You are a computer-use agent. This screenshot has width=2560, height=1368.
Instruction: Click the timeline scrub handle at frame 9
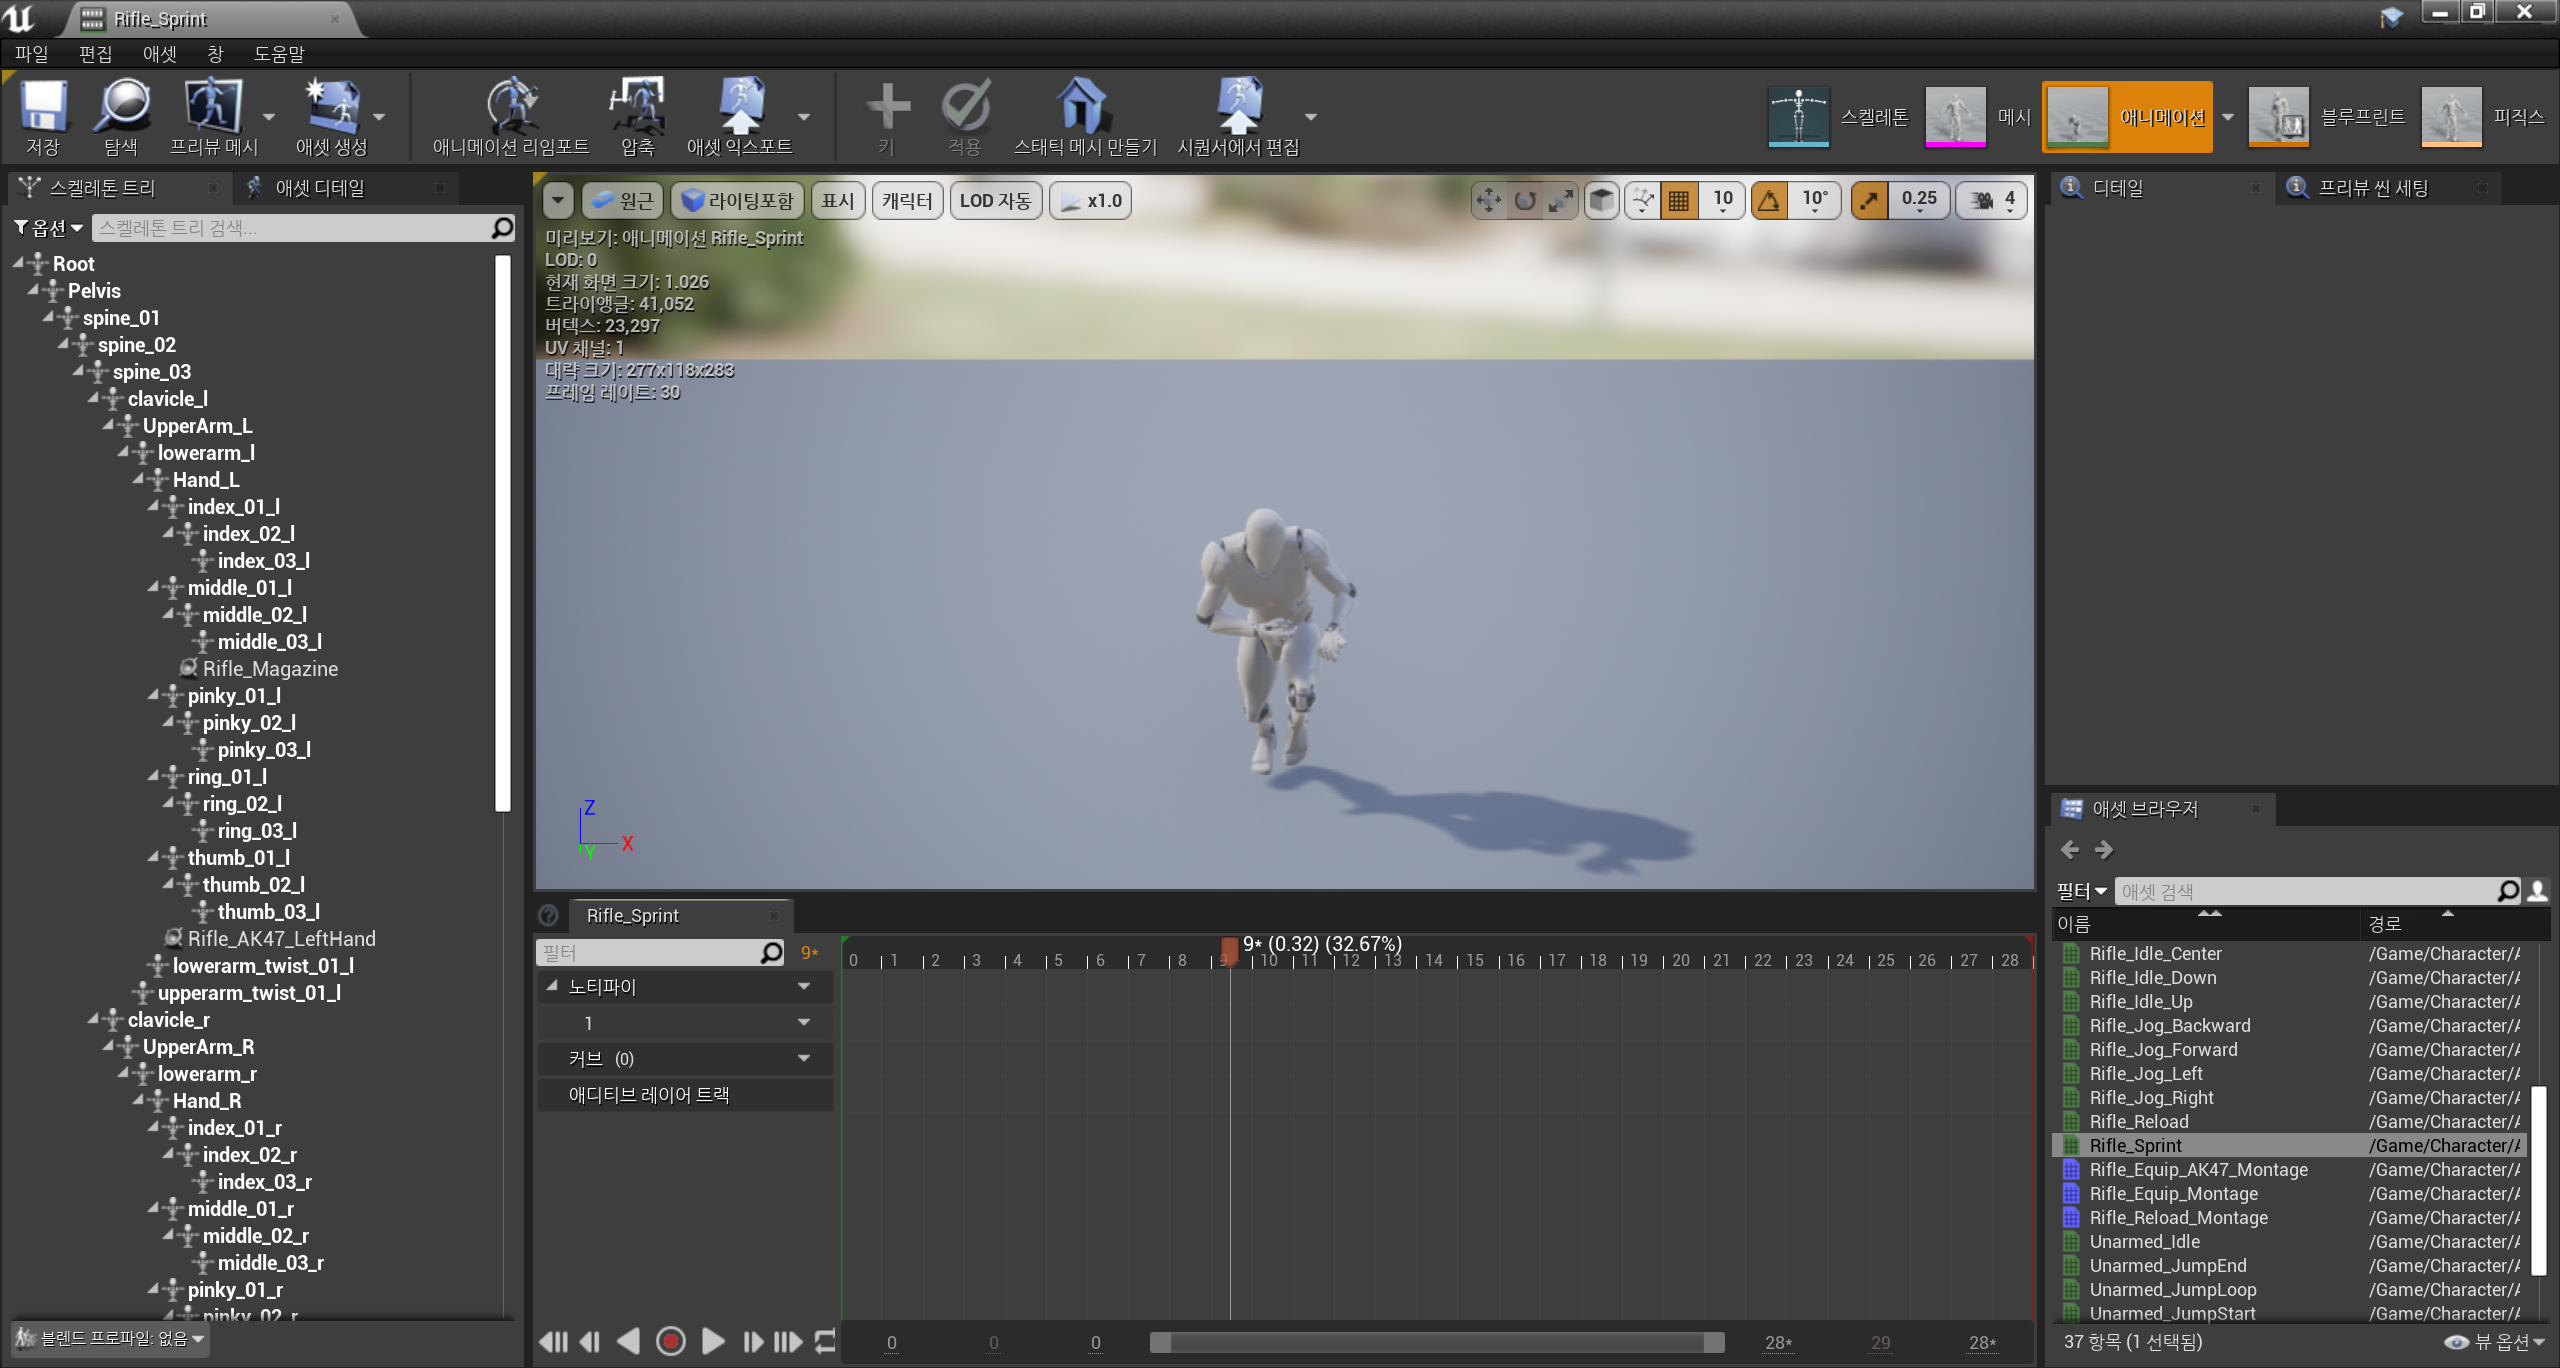[1229, 950]
